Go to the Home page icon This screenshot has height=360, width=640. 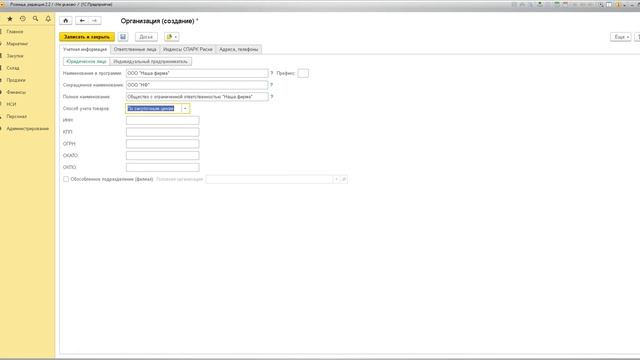click(66, 20)
